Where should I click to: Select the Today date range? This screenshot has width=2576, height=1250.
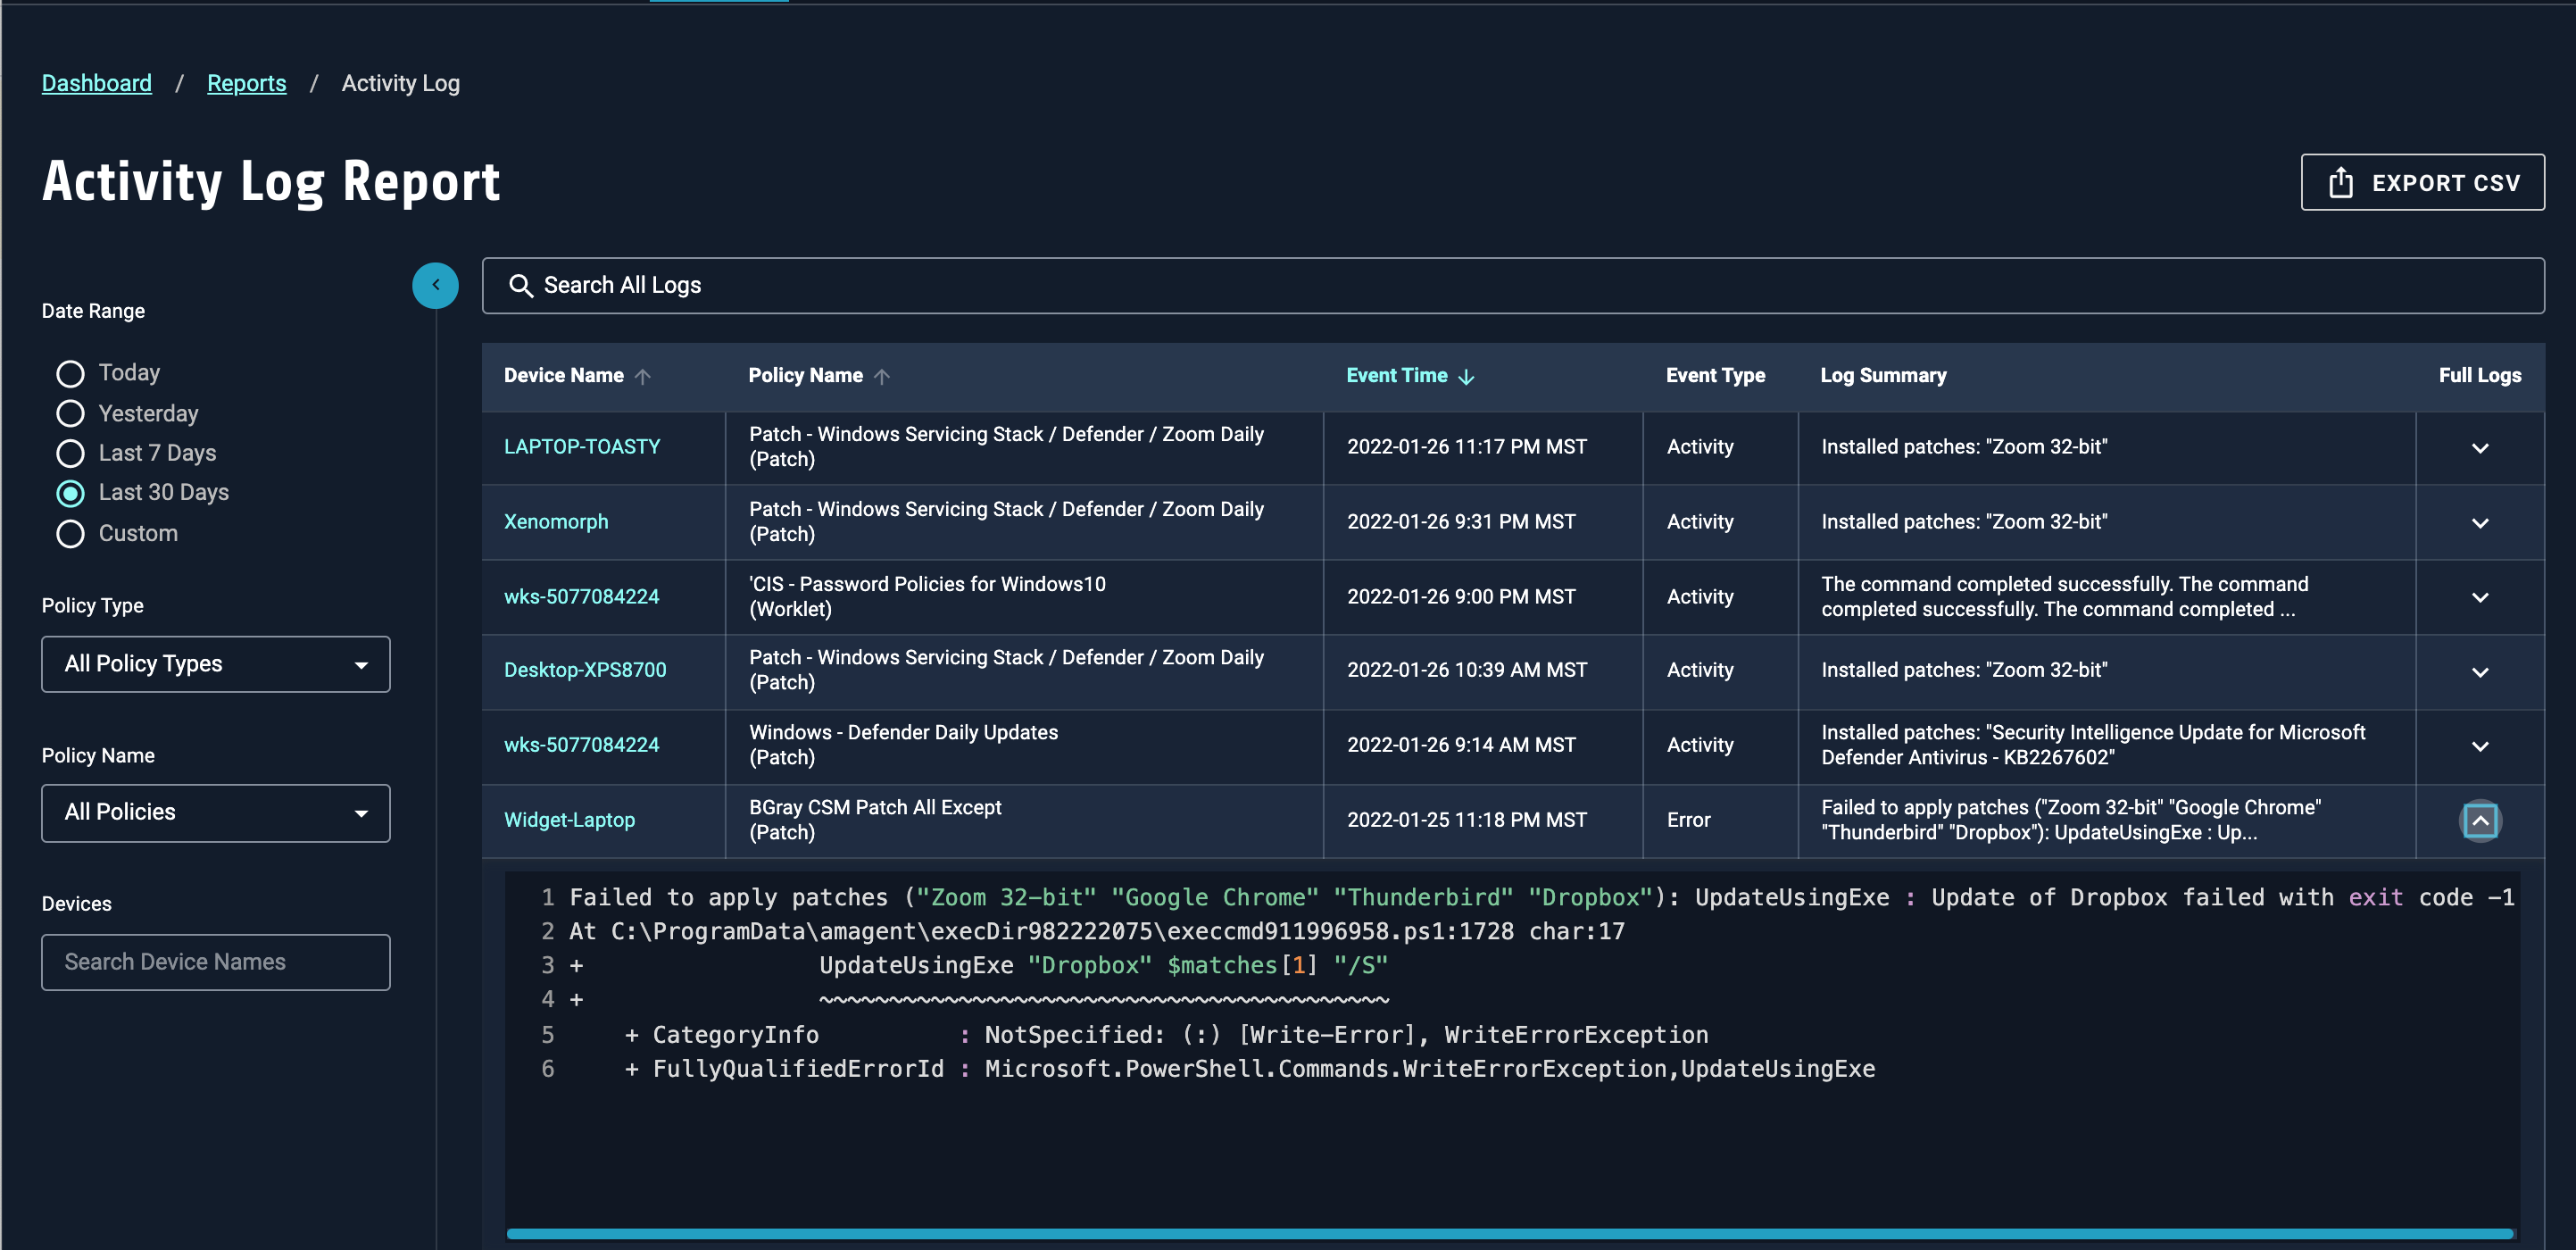point(70,373)
